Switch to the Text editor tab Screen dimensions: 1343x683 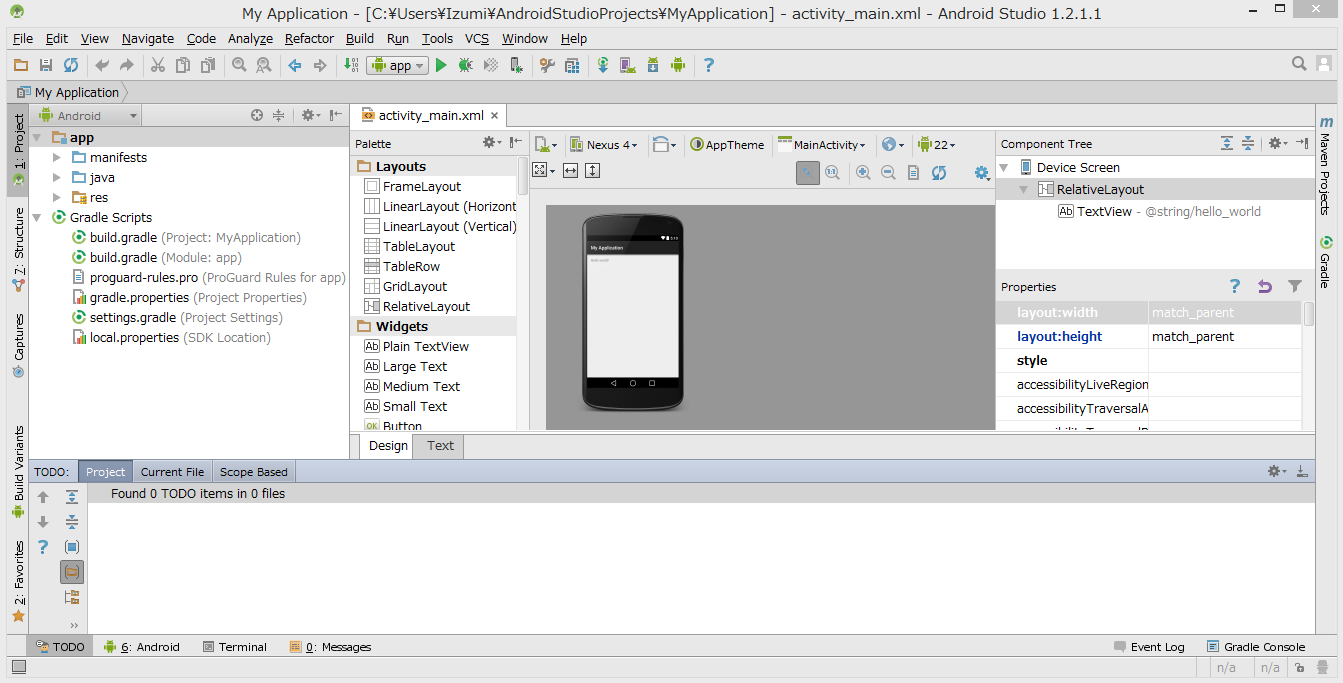point(440,446)
